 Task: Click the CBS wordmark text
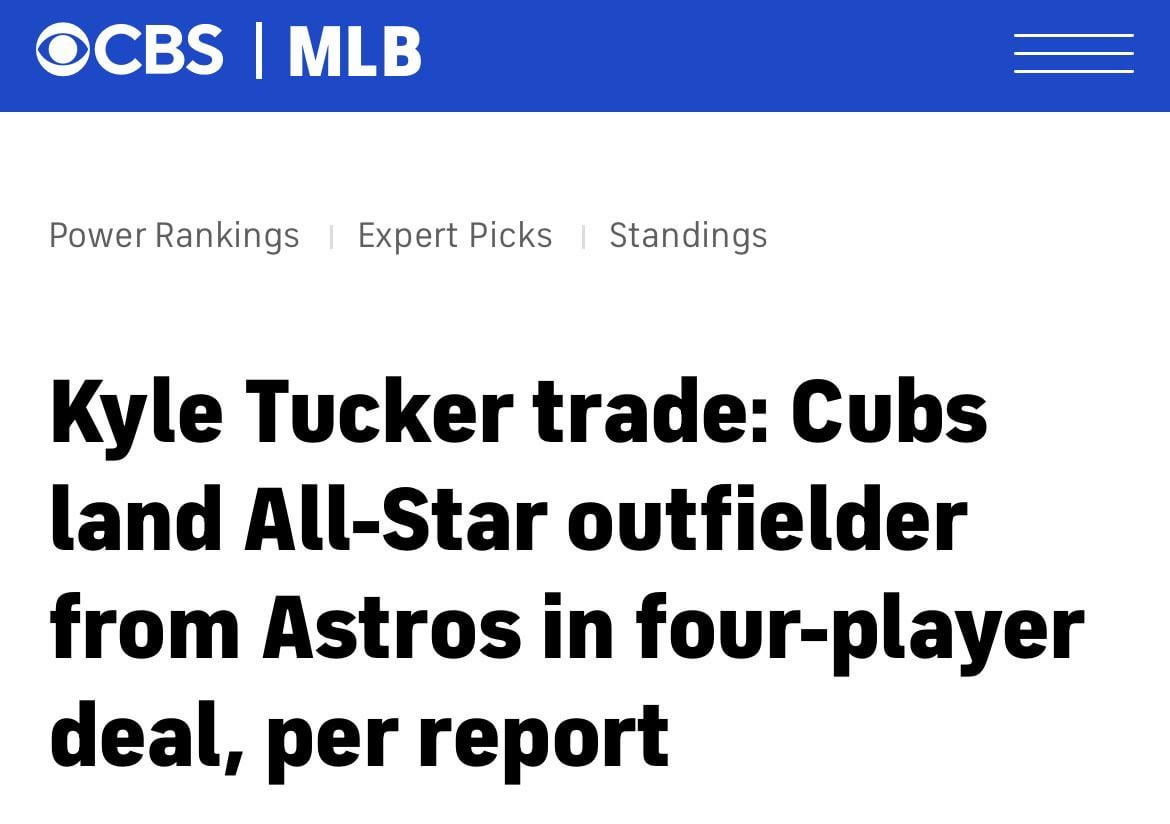(x=160, y=50)
